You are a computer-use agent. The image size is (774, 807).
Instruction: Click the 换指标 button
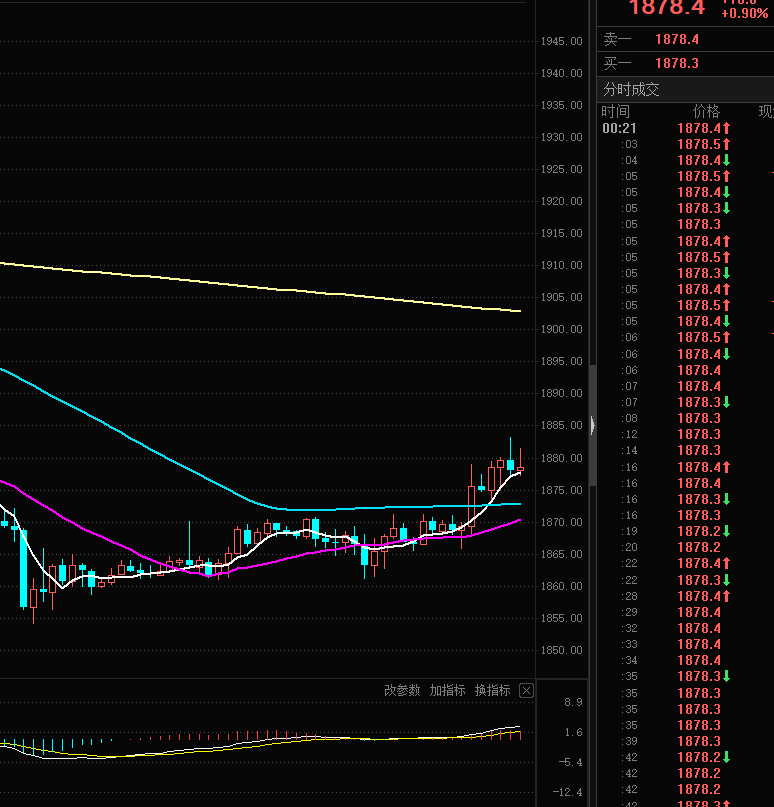(492, 690)
